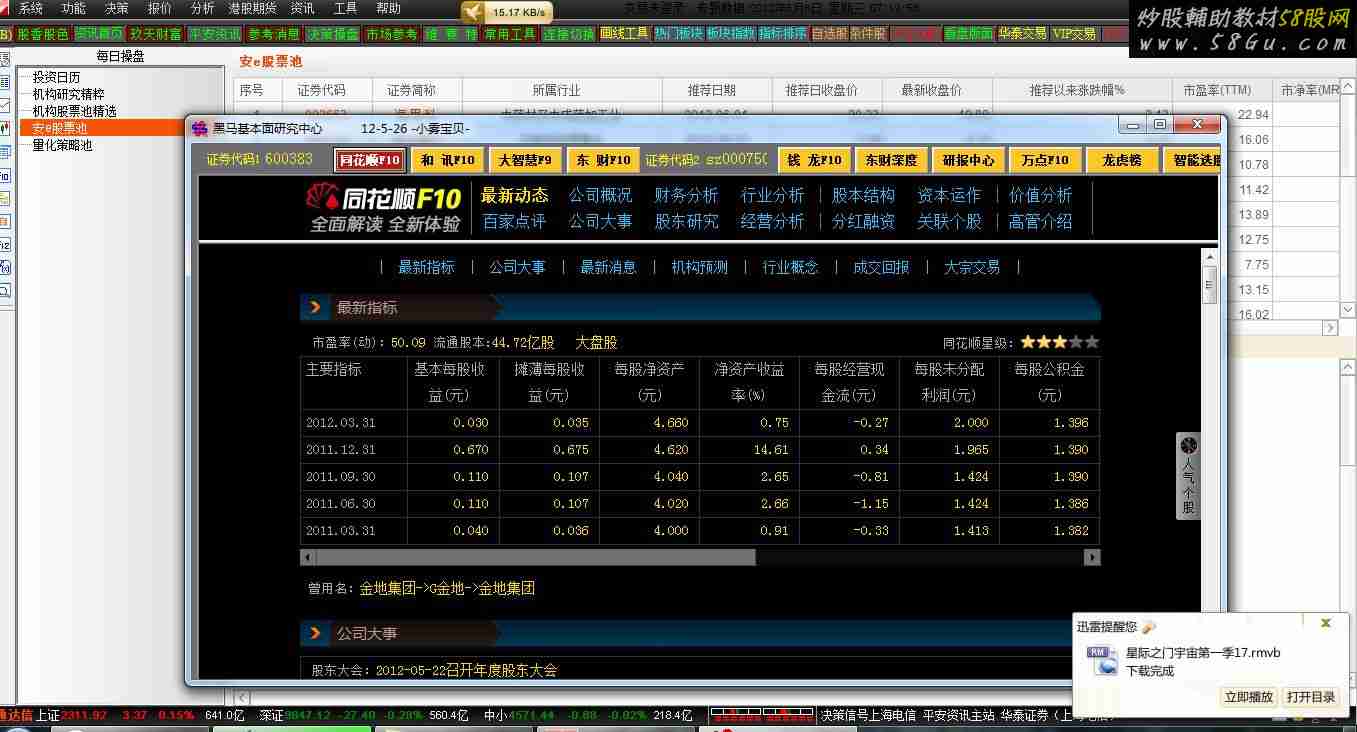Select 机构股票池精选 in the left tree

point(74,111)
